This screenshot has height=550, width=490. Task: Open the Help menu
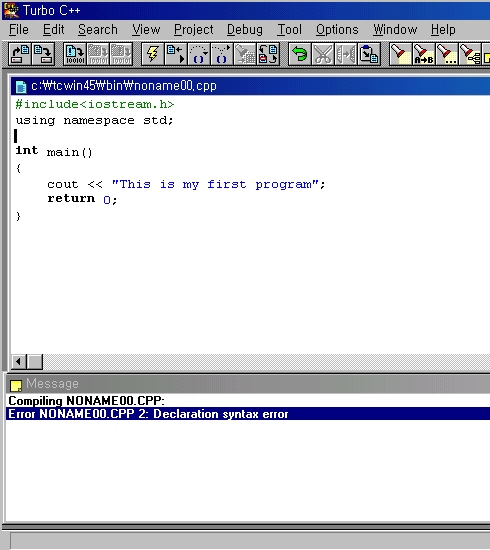443,30
